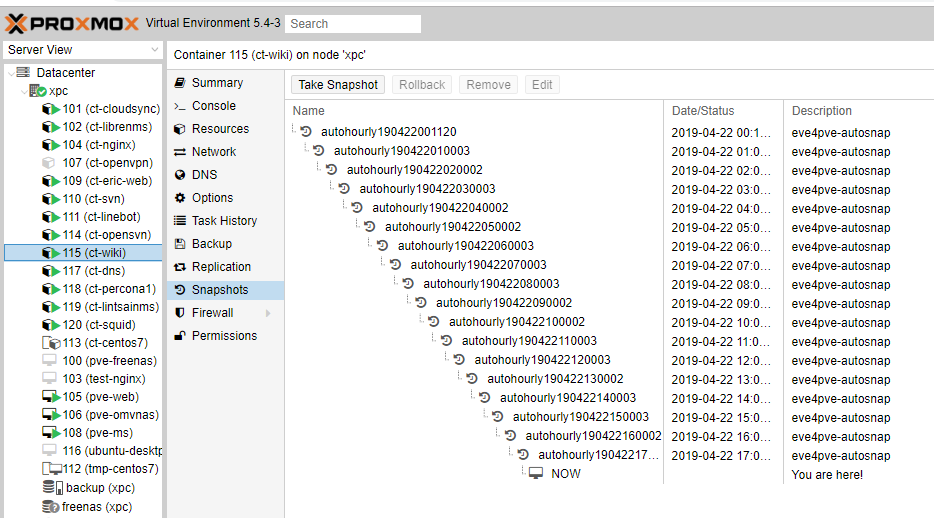Image resolution: width=934 pixels, height=518 pixels.
Task: Click the Permissions unlock icon
Action: [x=180, y=336]
